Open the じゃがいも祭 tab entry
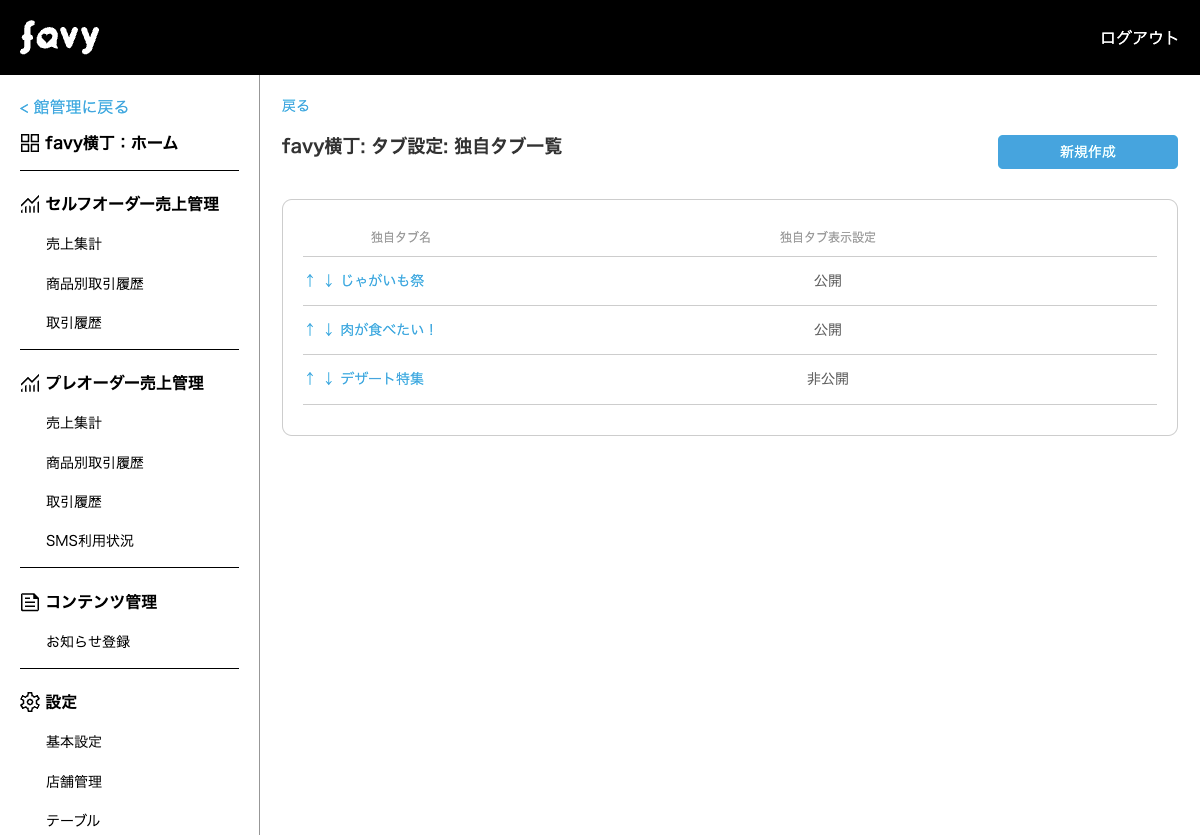 pyautogui.click(x=382, y=281)
